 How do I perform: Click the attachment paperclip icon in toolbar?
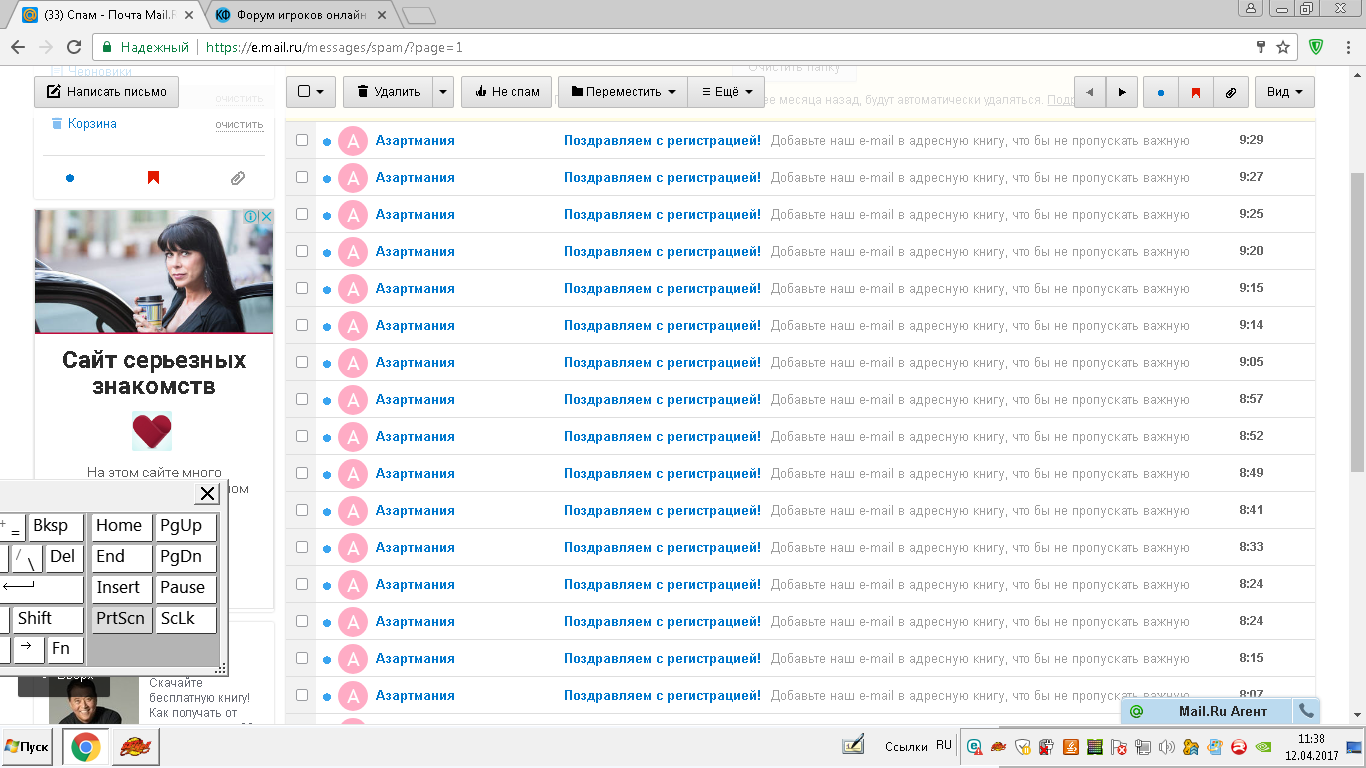pyautogui.click(x=1230, y=92)
